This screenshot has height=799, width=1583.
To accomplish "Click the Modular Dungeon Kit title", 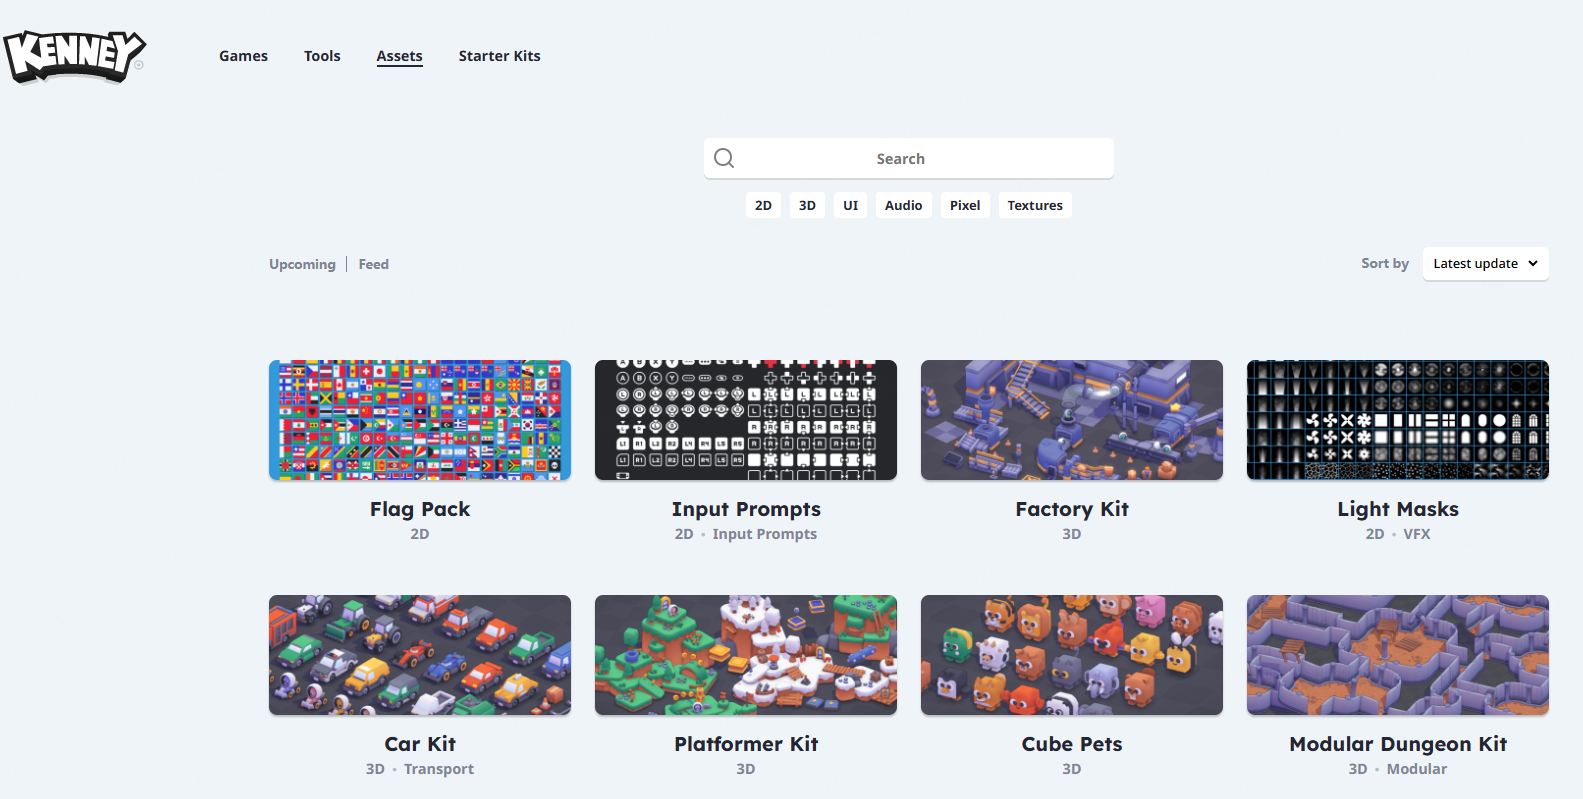I will pyautogui.click(x=1398, y=744).
